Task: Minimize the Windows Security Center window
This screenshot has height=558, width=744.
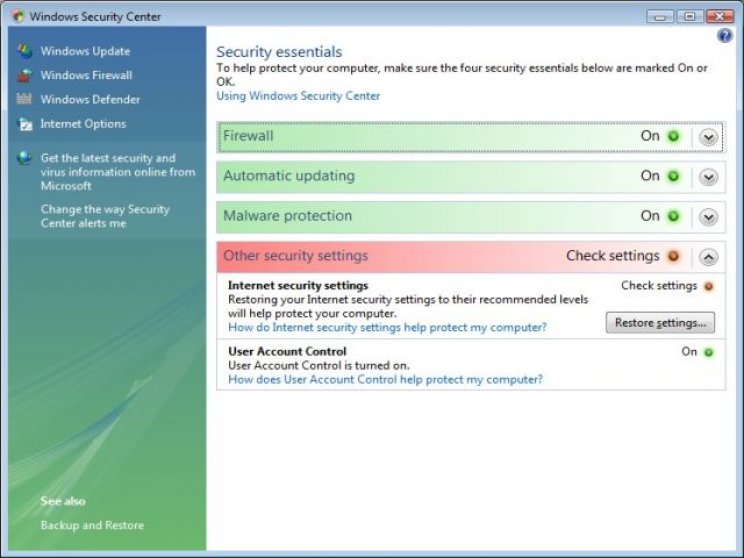Action: [660, 17]
